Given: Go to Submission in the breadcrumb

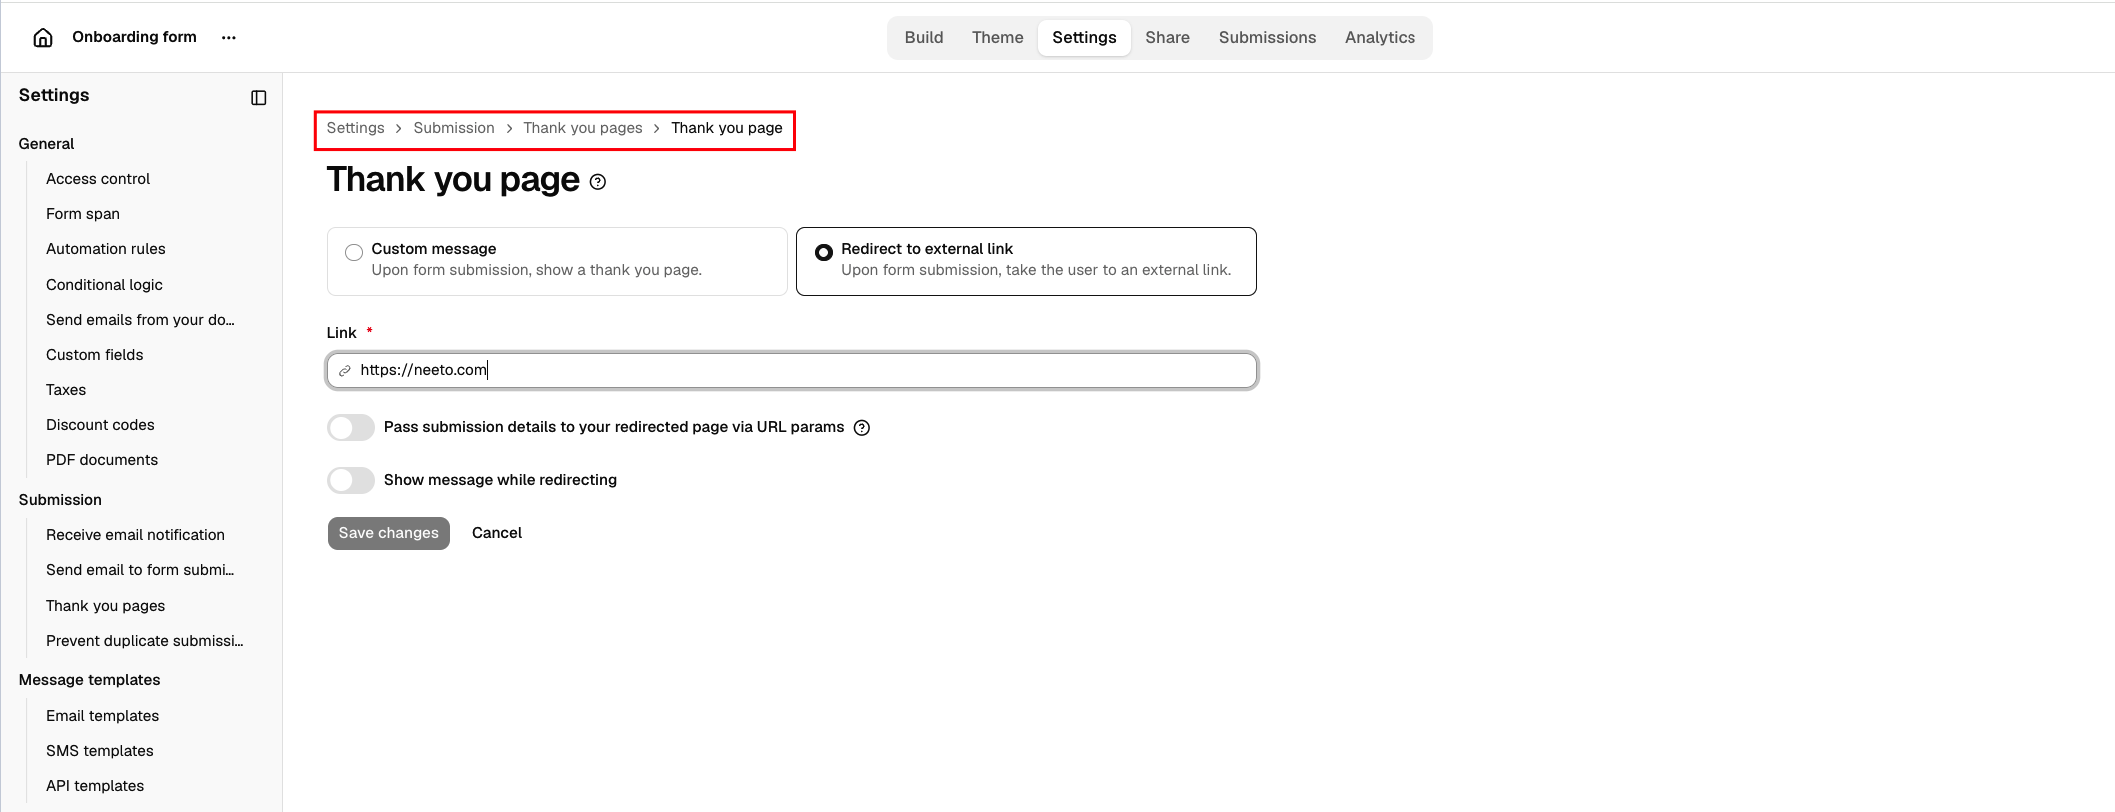Looking at the screenshot, I should click(x=454, y=128).
